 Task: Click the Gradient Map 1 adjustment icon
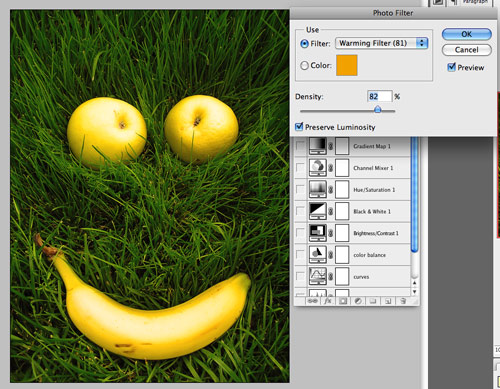click(318, 146)
